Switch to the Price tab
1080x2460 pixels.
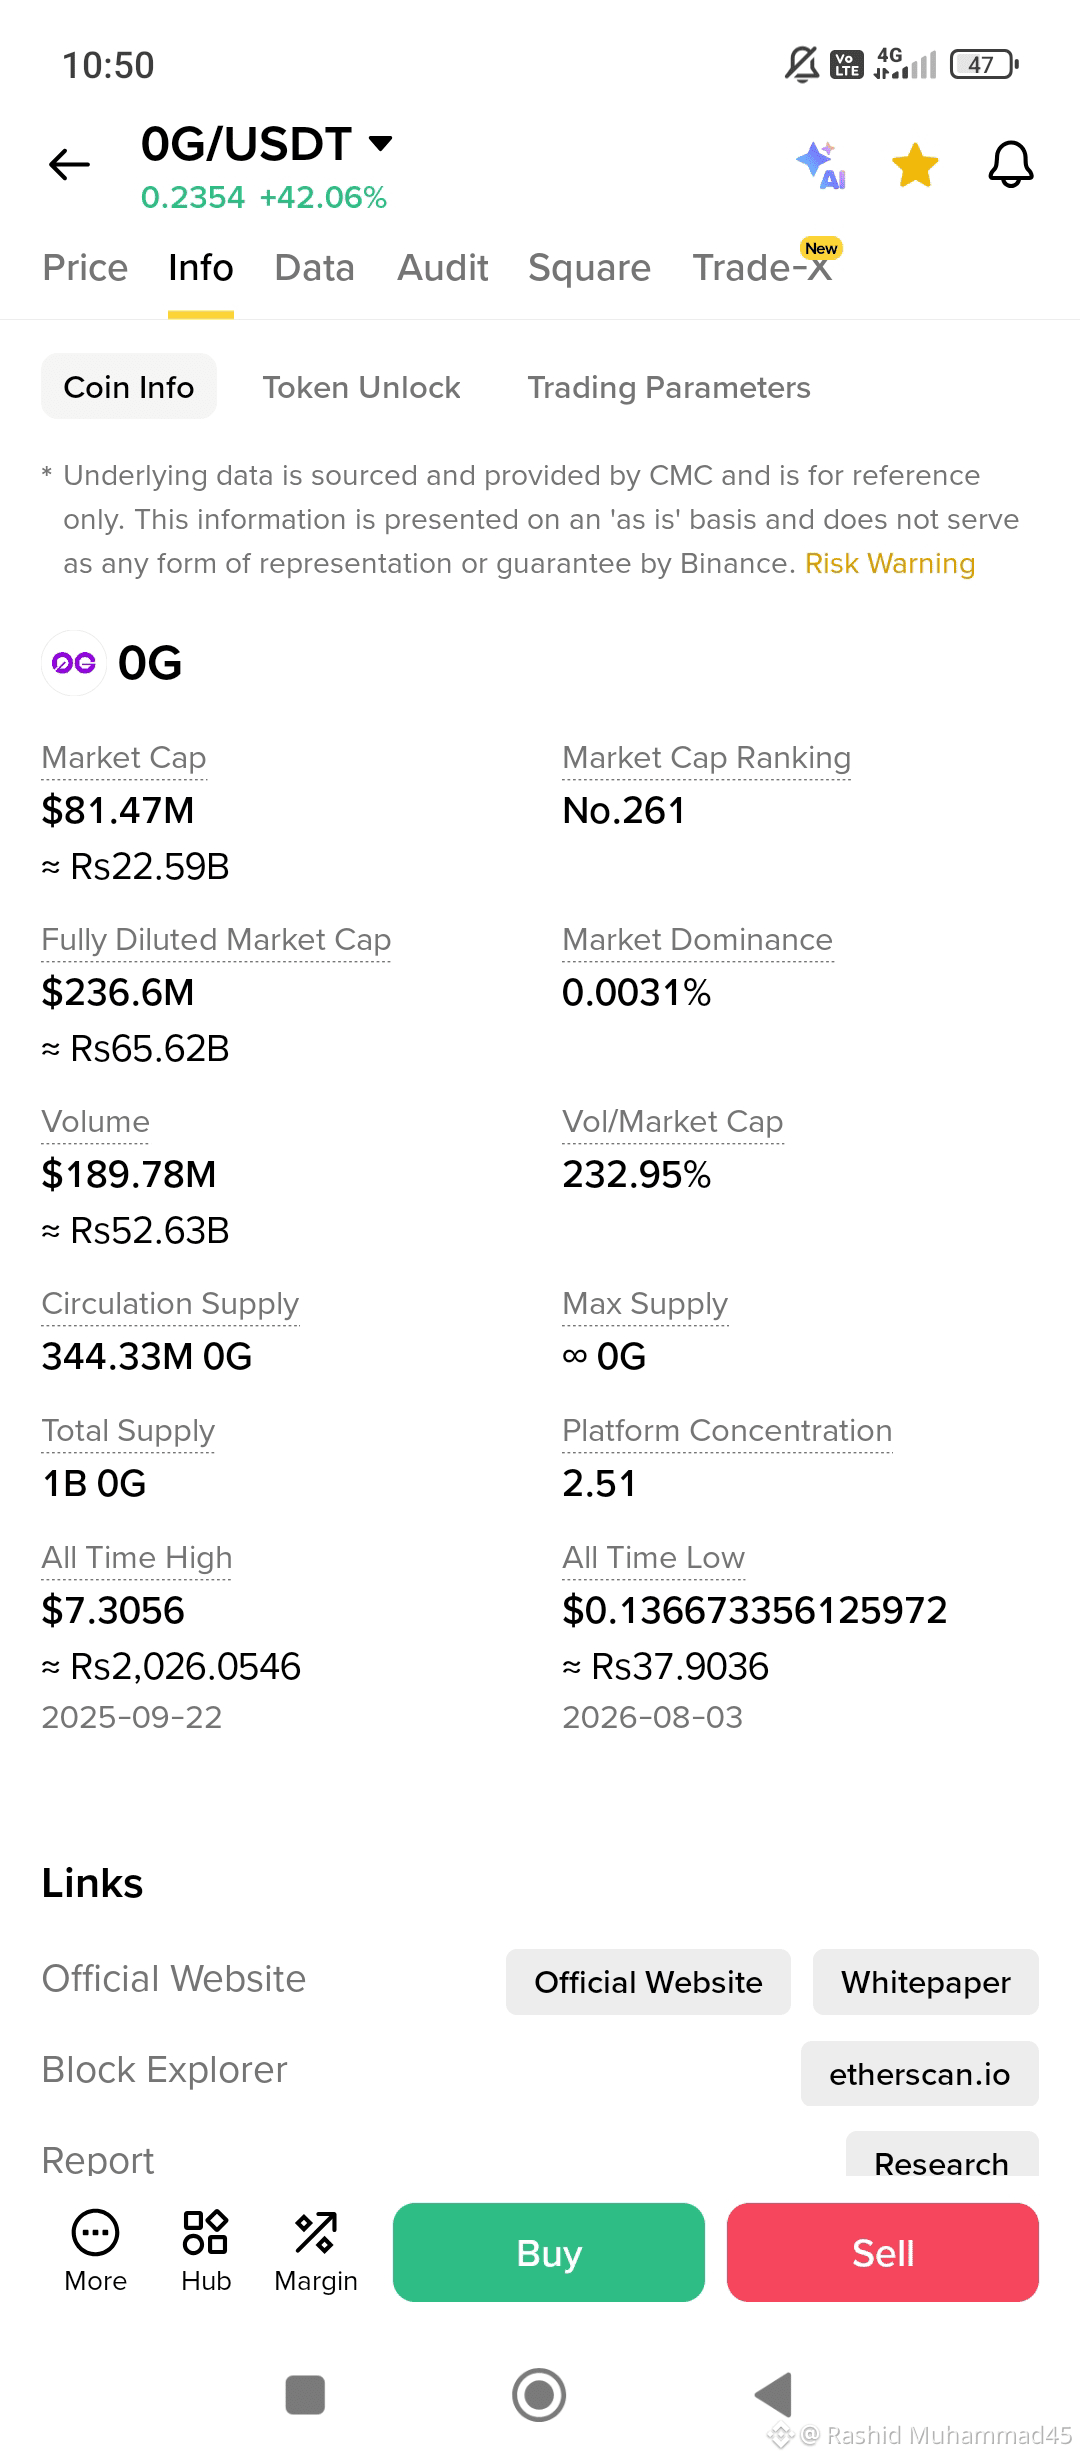[x=85, y=268]
